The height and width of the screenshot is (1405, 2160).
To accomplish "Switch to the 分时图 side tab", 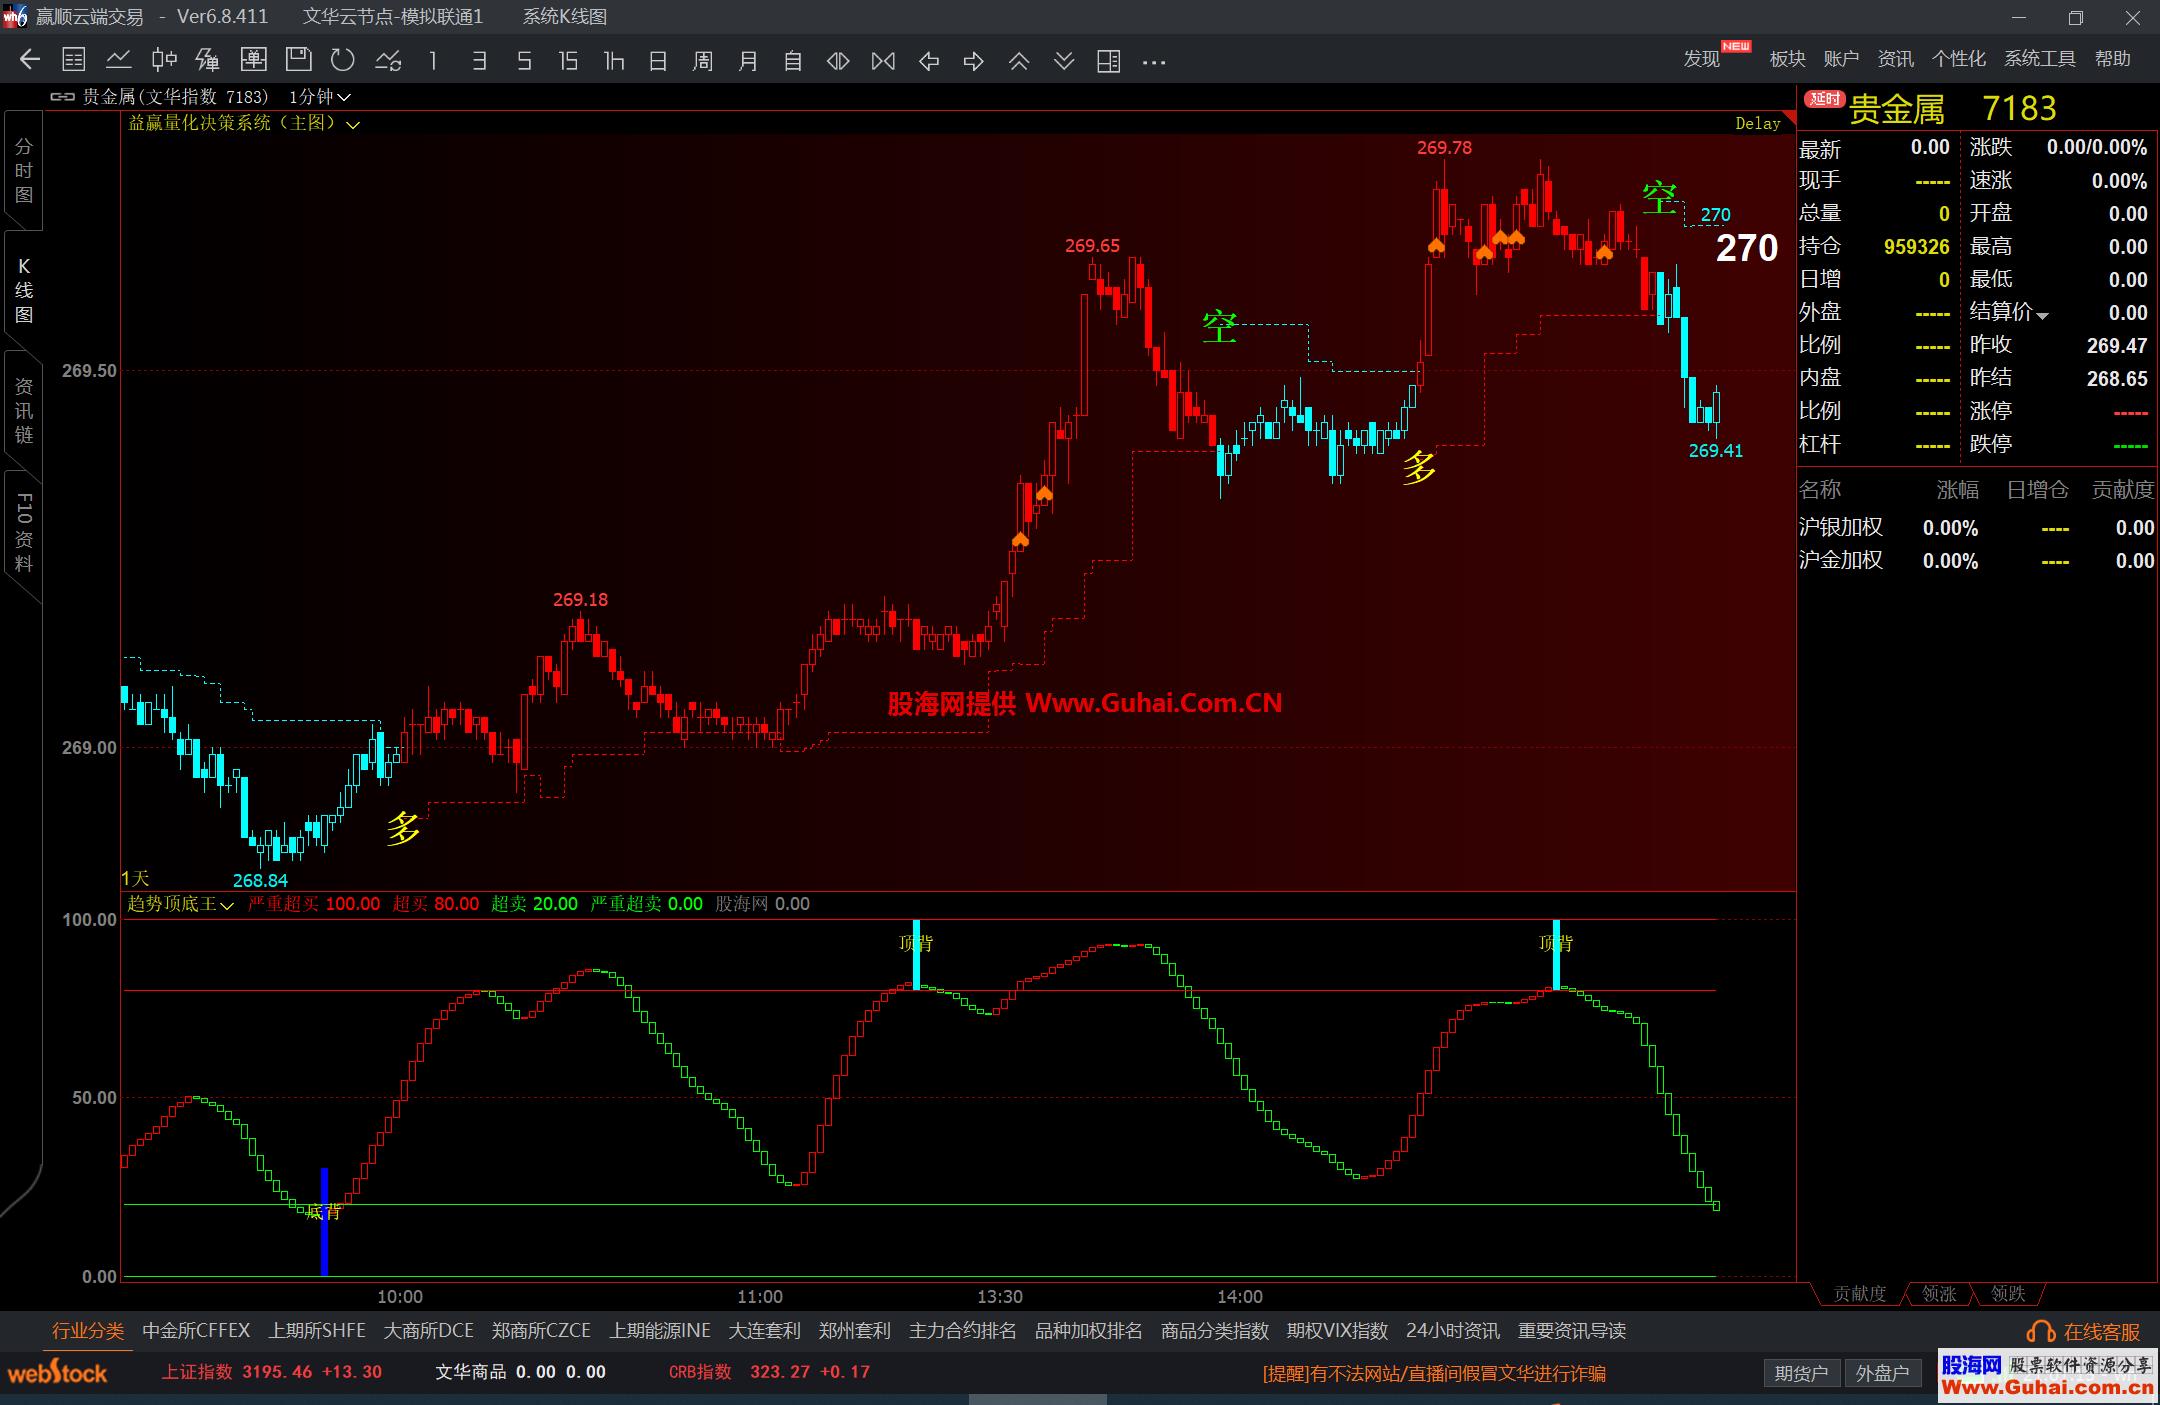I will click(24, 172).
